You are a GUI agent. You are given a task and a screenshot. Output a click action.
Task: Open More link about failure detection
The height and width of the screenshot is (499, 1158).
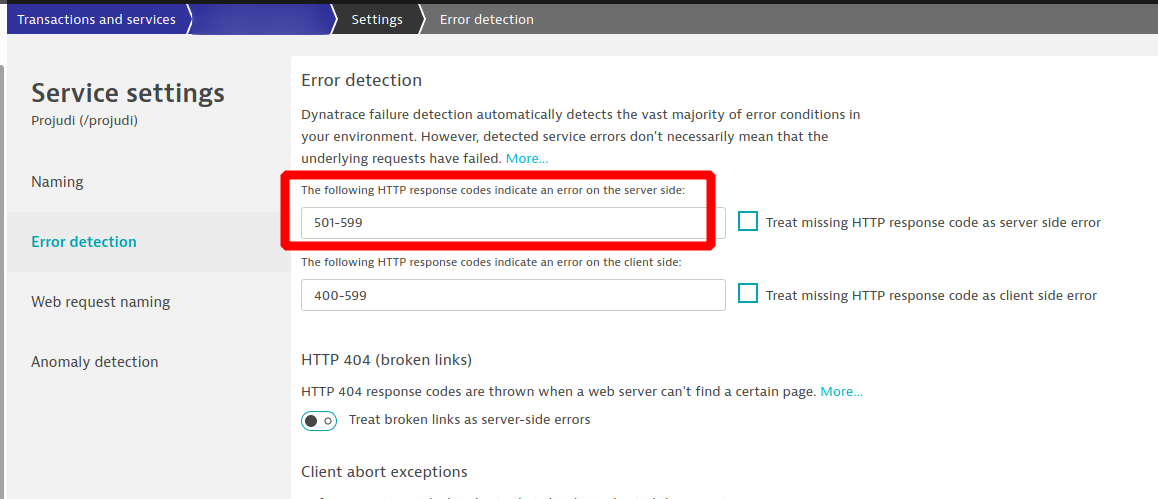[527, 159]
